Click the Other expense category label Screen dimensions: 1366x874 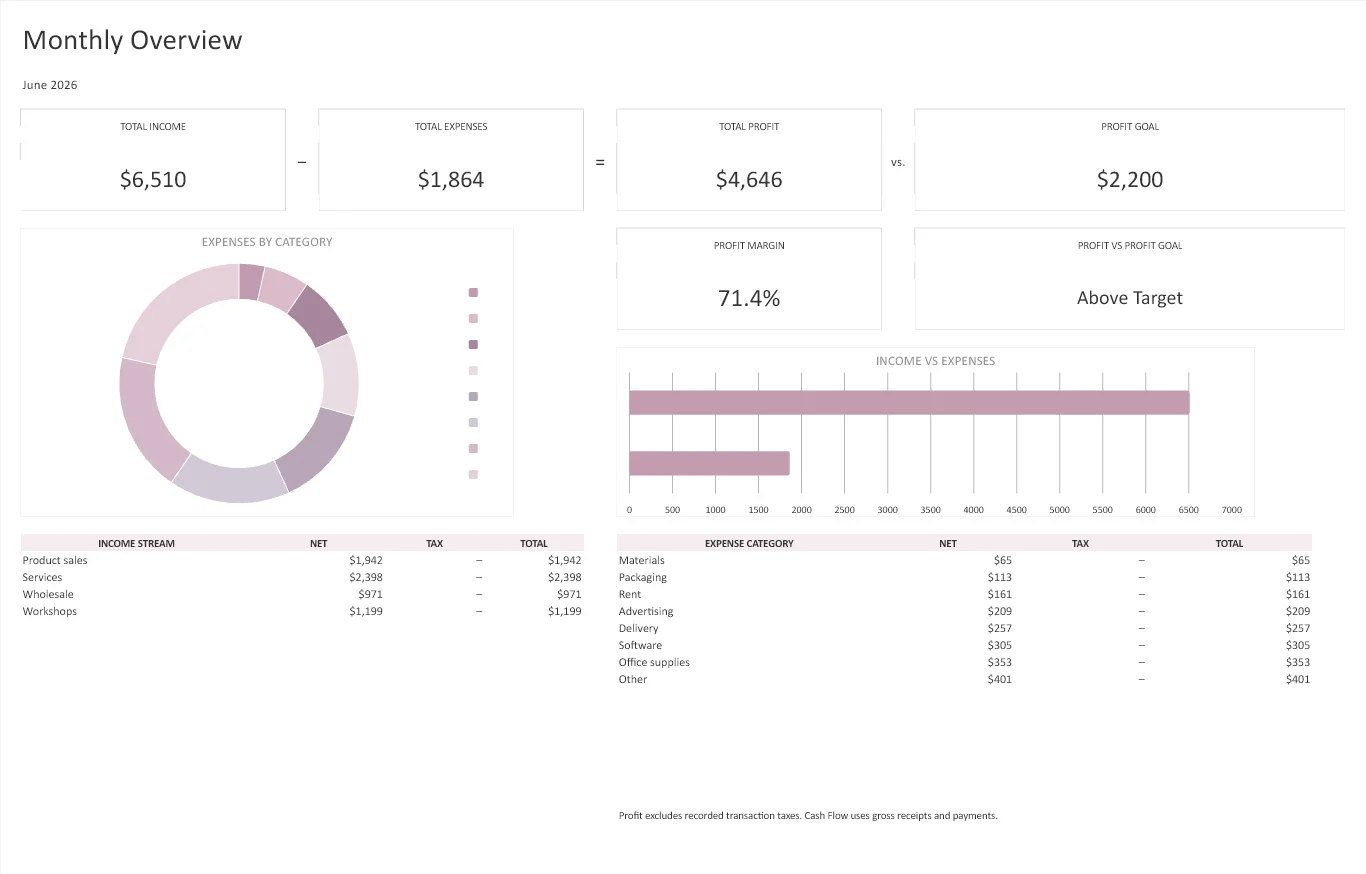point(632,679)
